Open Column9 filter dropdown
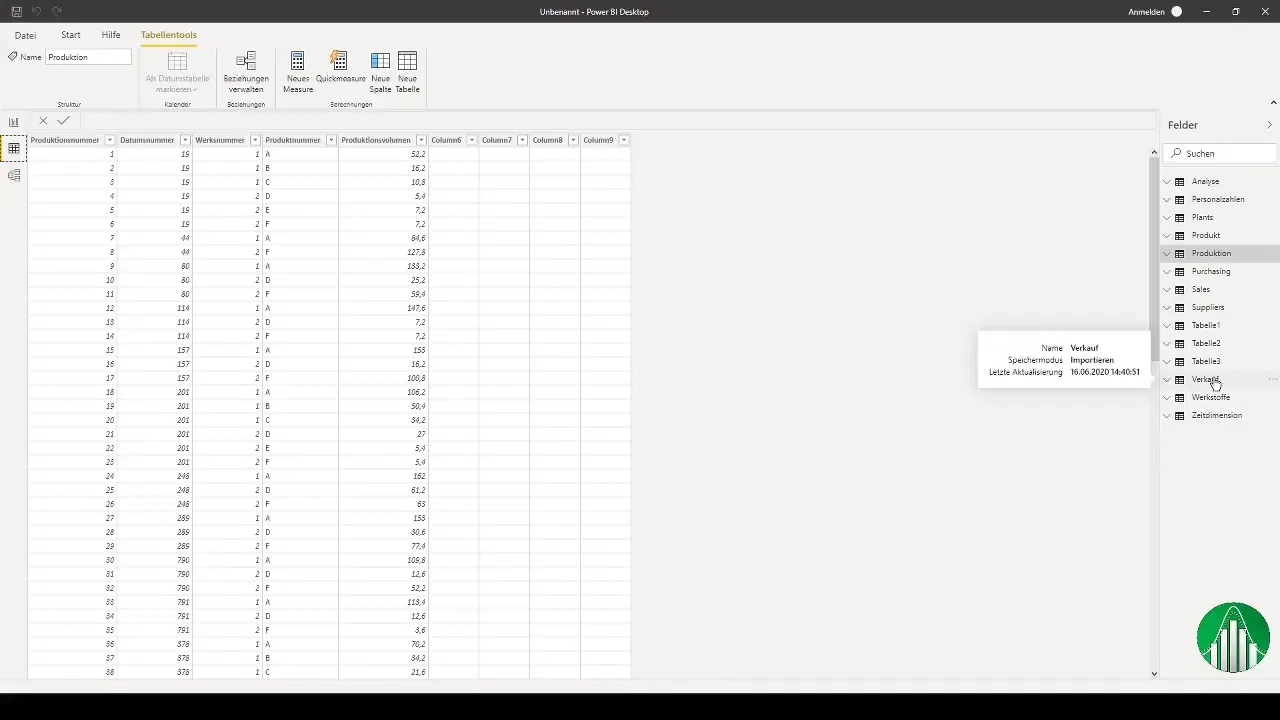This screenshot has height=720, width=1280. [624, 140]
